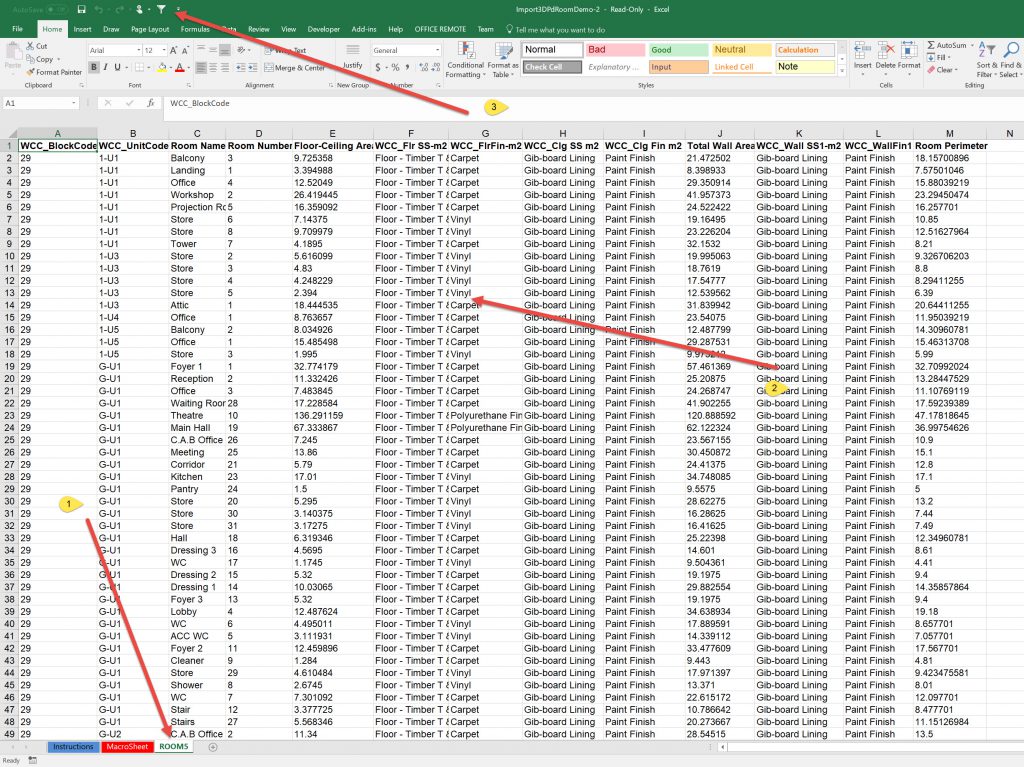Switch to the MacroSheet worksheet tab

(127, 747)
